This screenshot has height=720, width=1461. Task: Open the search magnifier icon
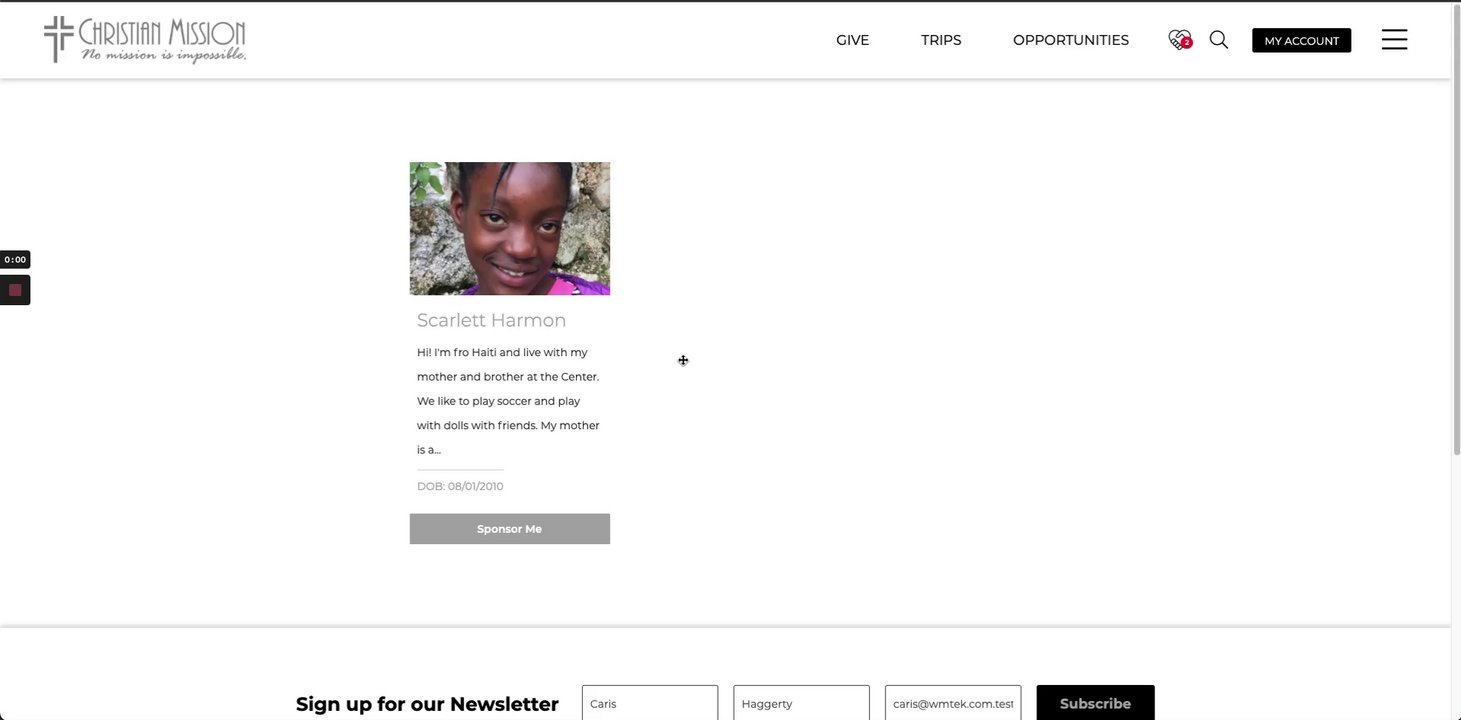click(1219, 40)
